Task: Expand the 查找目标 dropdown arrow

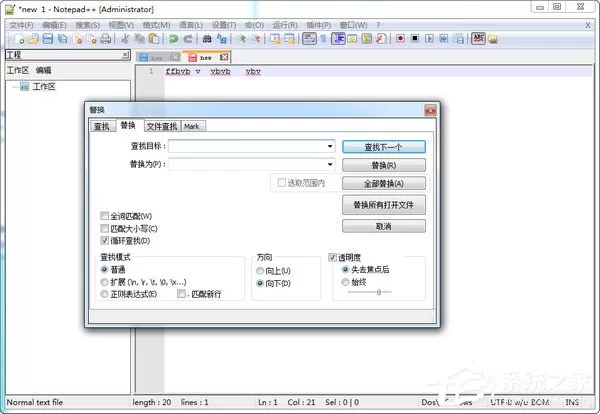Action: pos(330,146)
